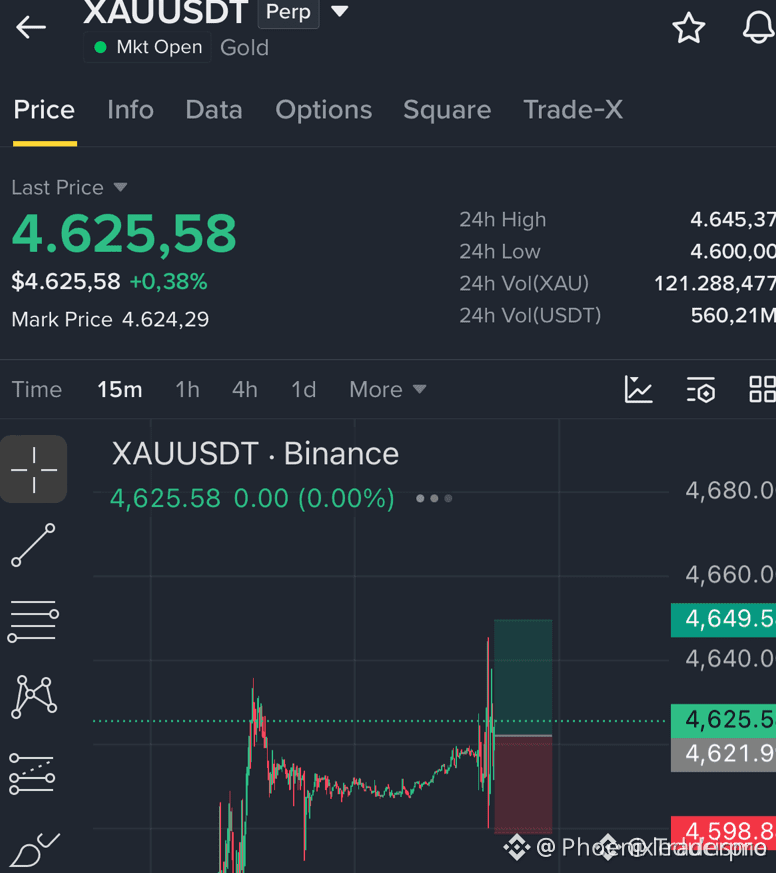Tap the back arrow icon
Screen dimensions: 776x873
[31, 27]
